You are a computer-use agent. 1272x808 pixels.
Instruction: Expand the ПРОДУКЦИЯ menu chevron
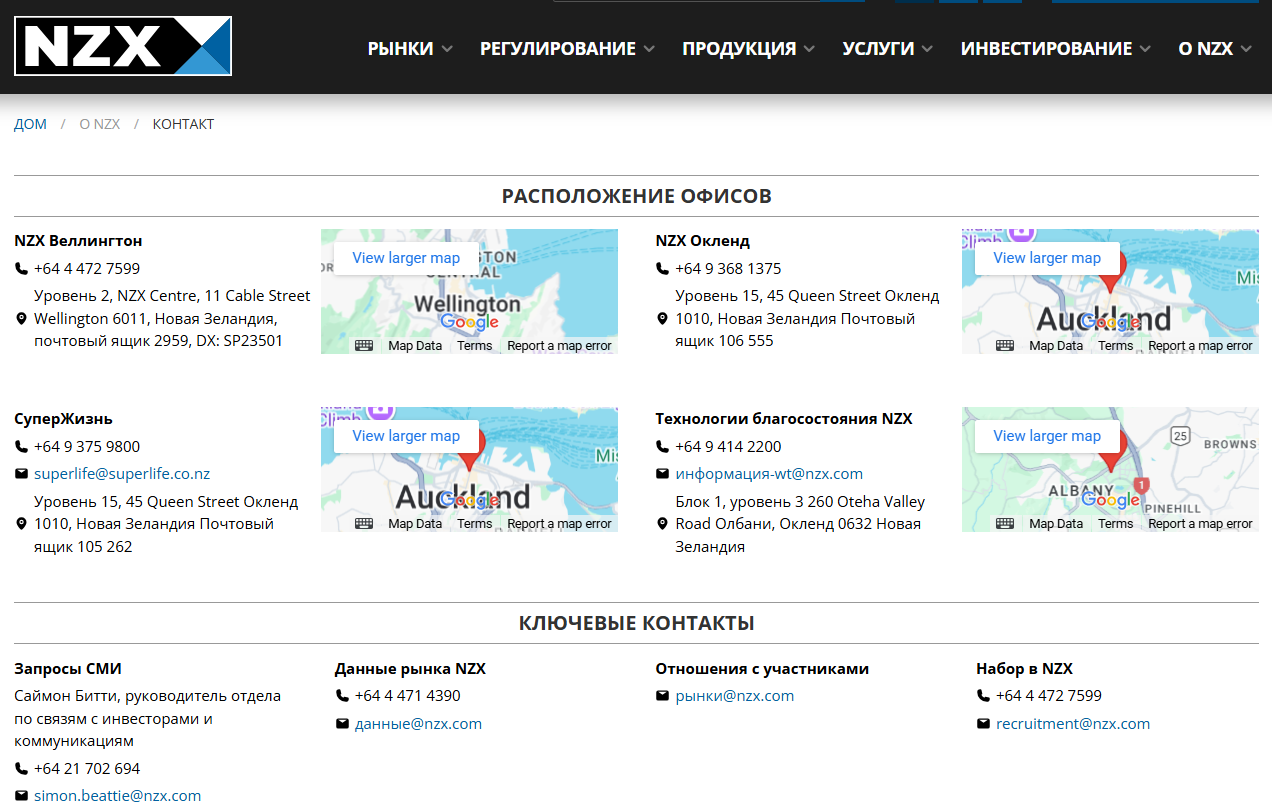click(809, 49)
